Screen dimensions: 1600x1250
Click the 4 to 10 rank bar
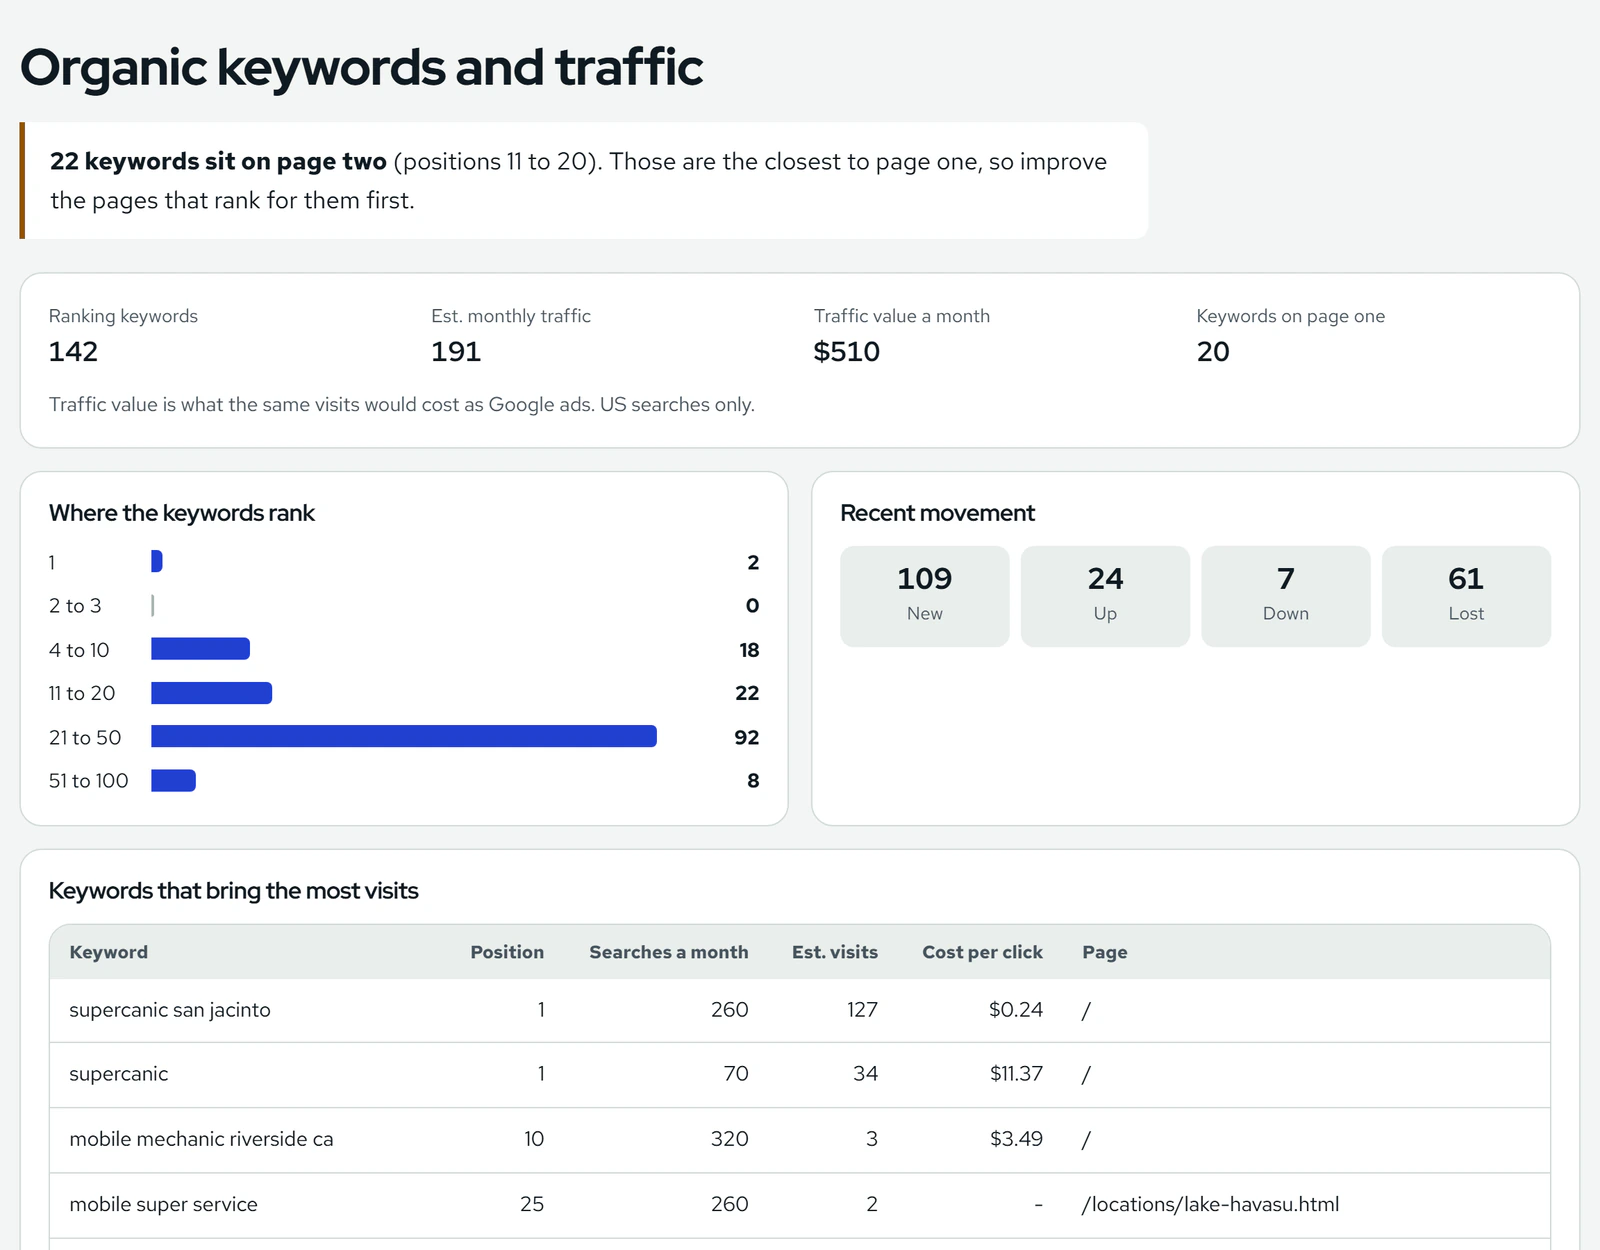[x=200, y=649]
